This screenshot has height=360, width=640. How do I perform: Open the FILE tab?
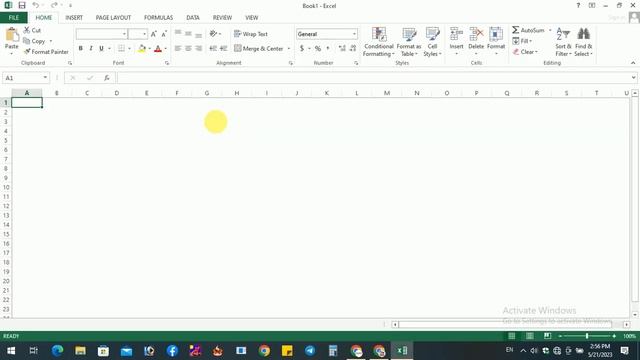(14, 18)
